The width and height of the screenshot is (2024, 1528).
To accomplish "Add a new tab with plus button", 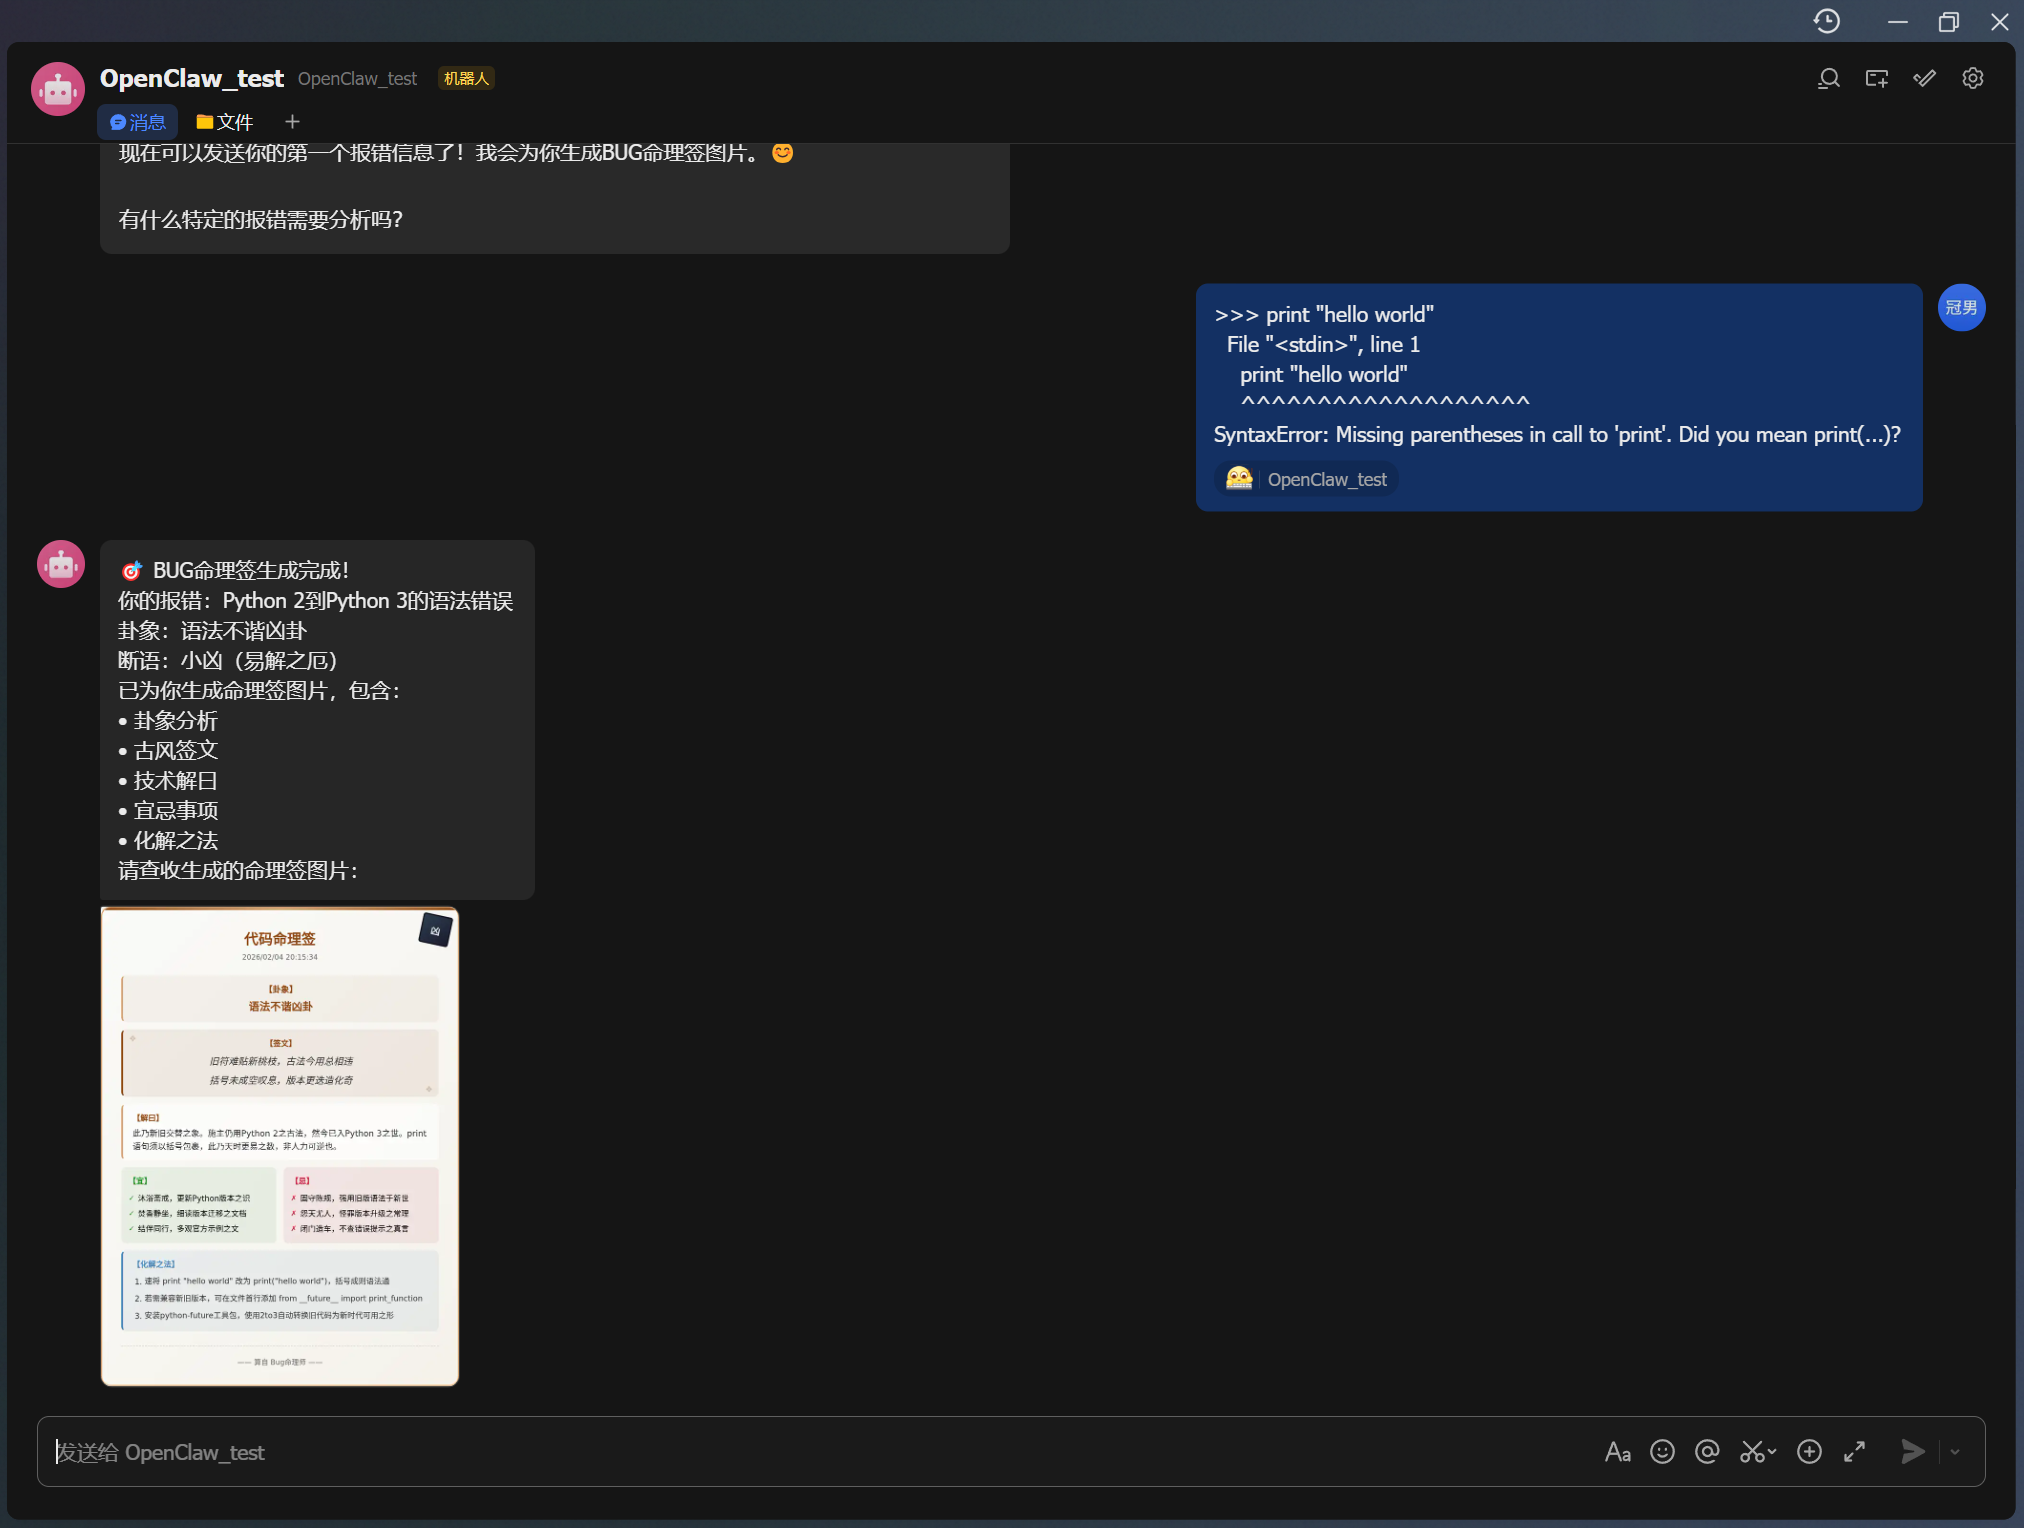I will point(292,122).
